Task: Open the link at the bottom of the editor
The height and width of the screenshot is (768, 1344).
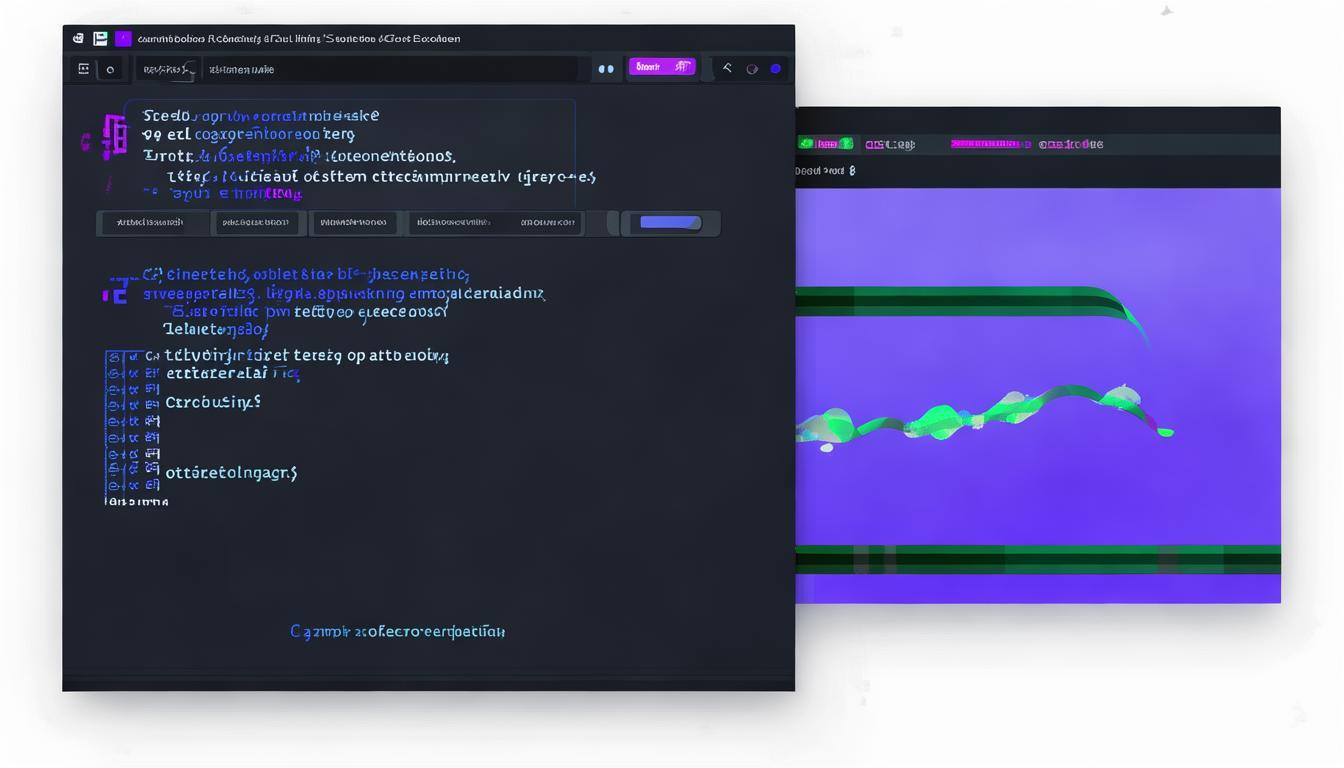Action: (x=397, y=631)
